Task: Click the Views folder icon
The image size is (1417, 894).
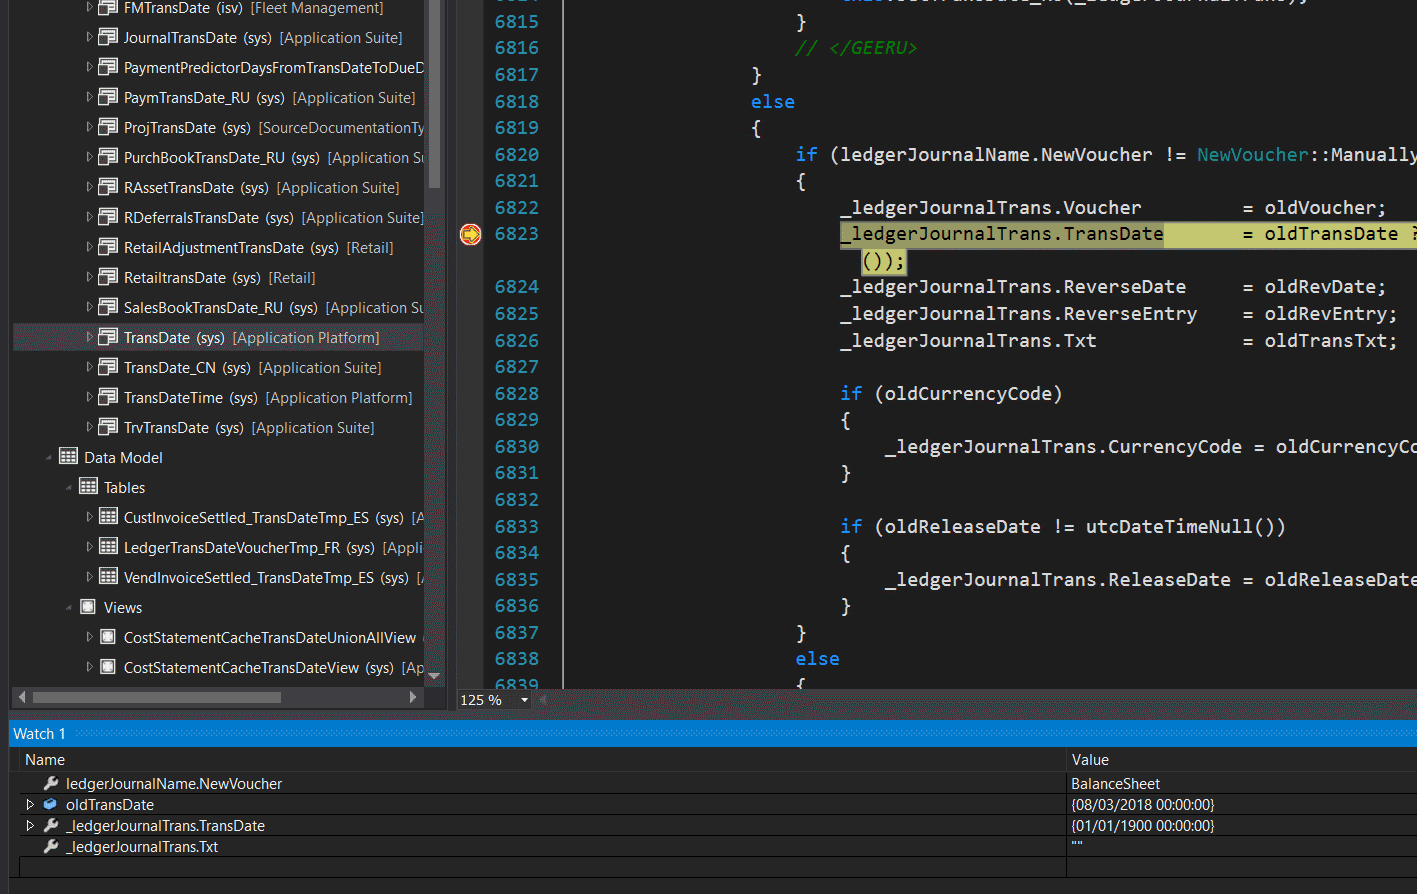Action: coord(88,607)
